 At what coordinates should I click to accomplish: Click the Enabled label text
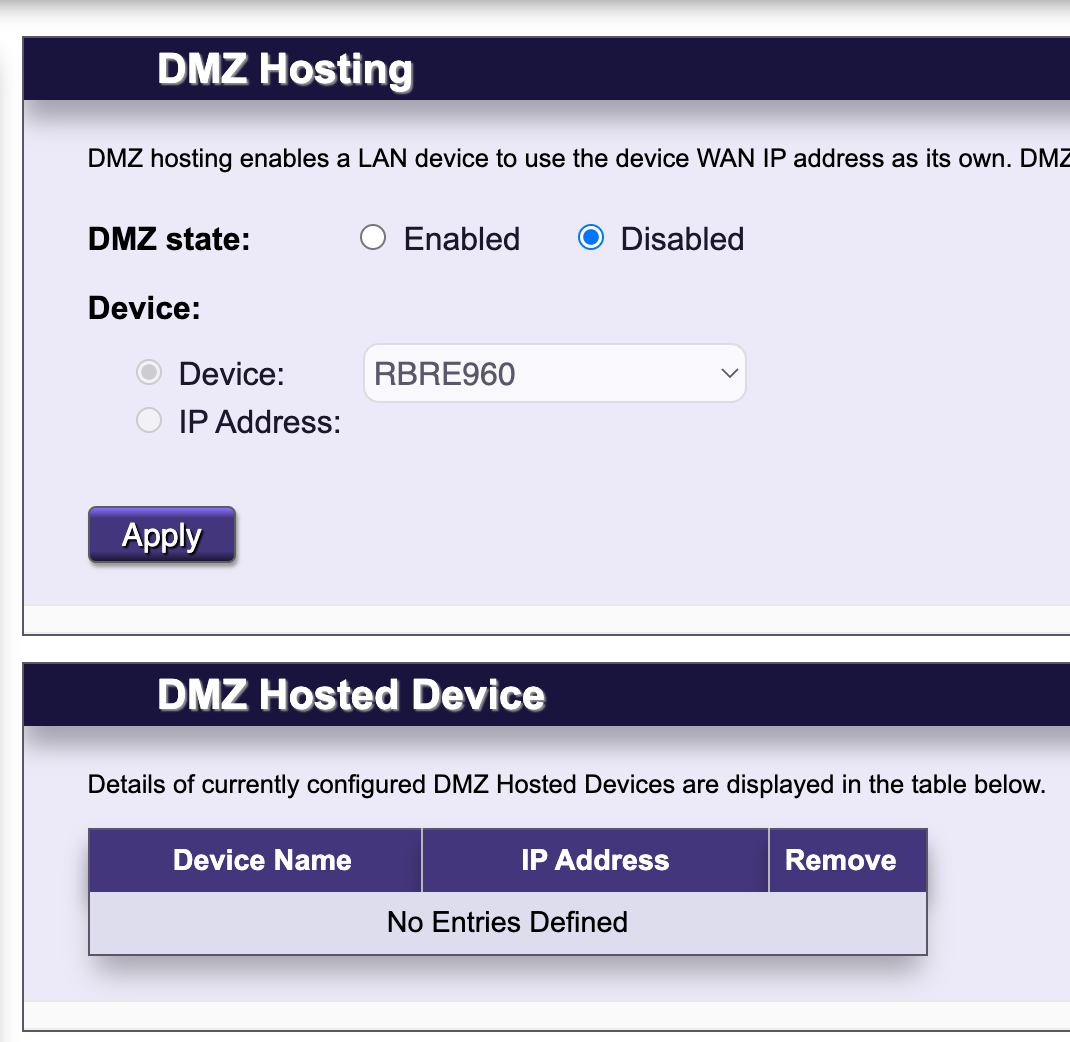click(461, 239)
